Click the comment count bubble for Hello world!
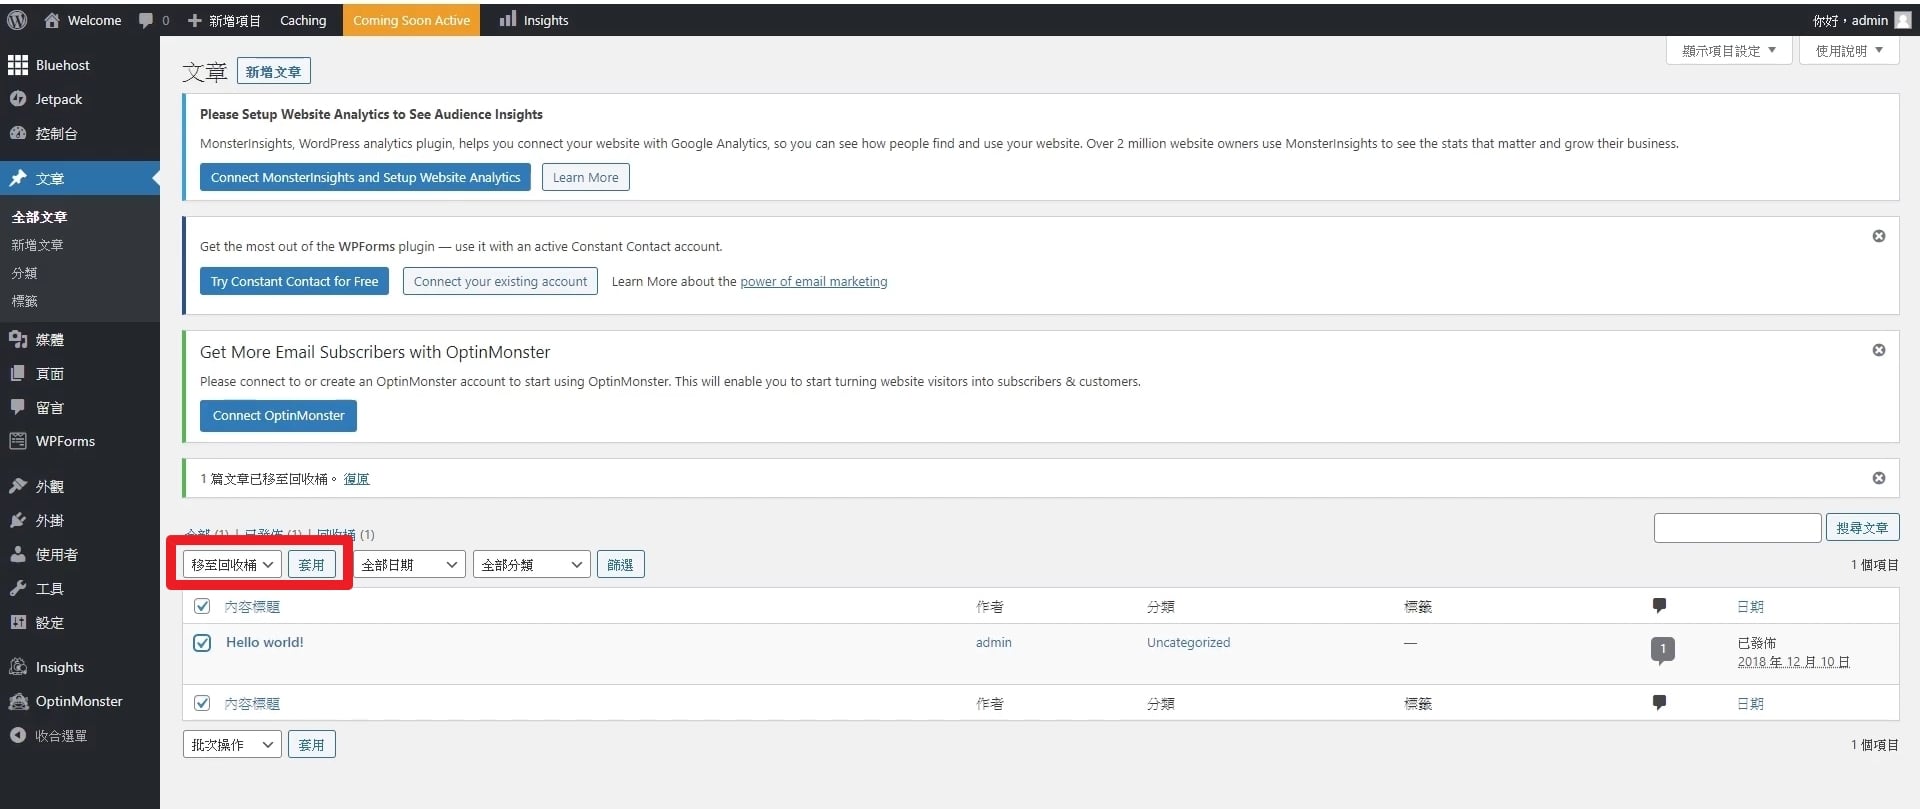This screenshot has width=1920, height=809. pos(1662,649)
